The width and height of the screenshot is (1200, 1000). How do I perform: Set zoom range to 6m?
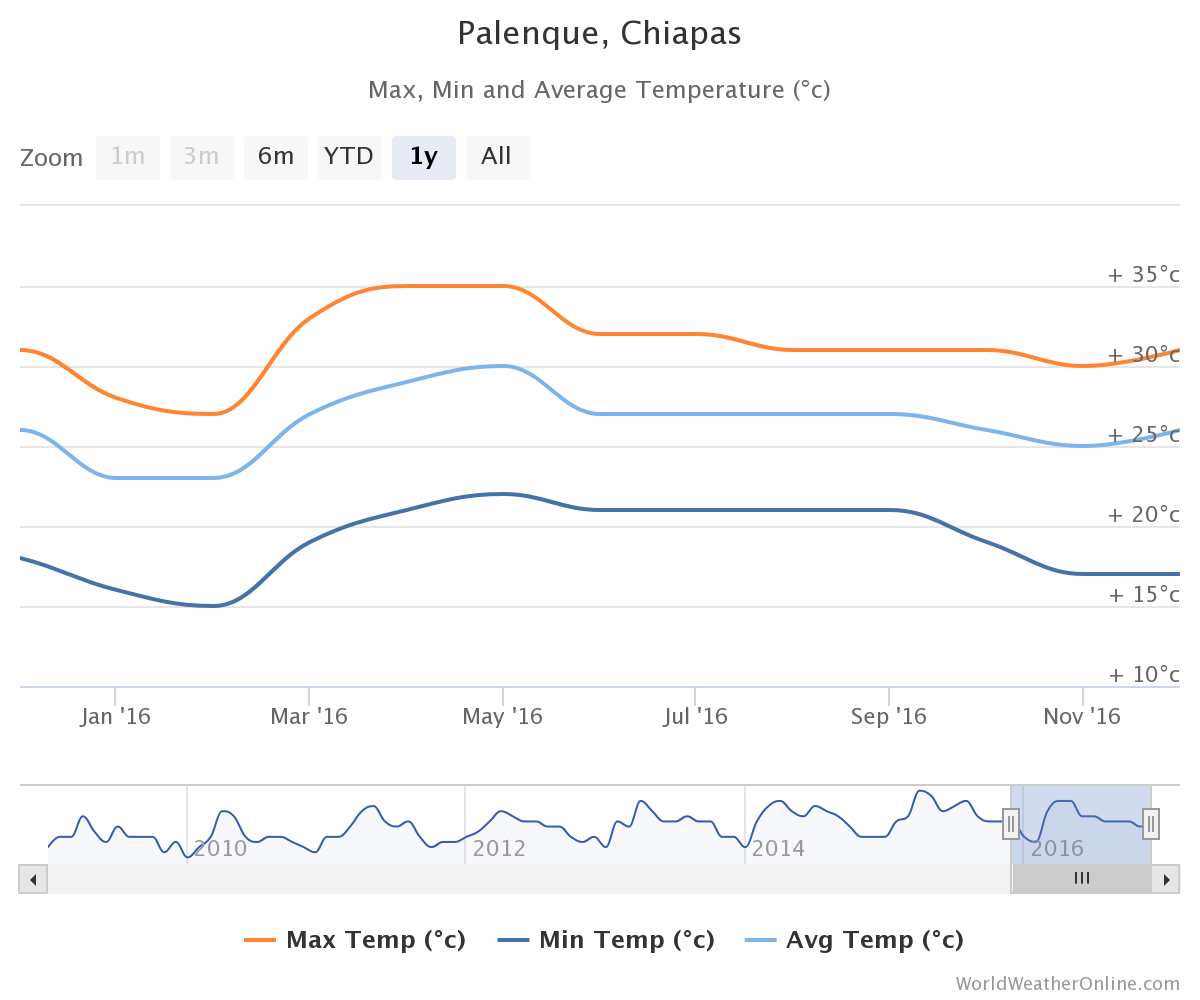(x=276, y=157)
